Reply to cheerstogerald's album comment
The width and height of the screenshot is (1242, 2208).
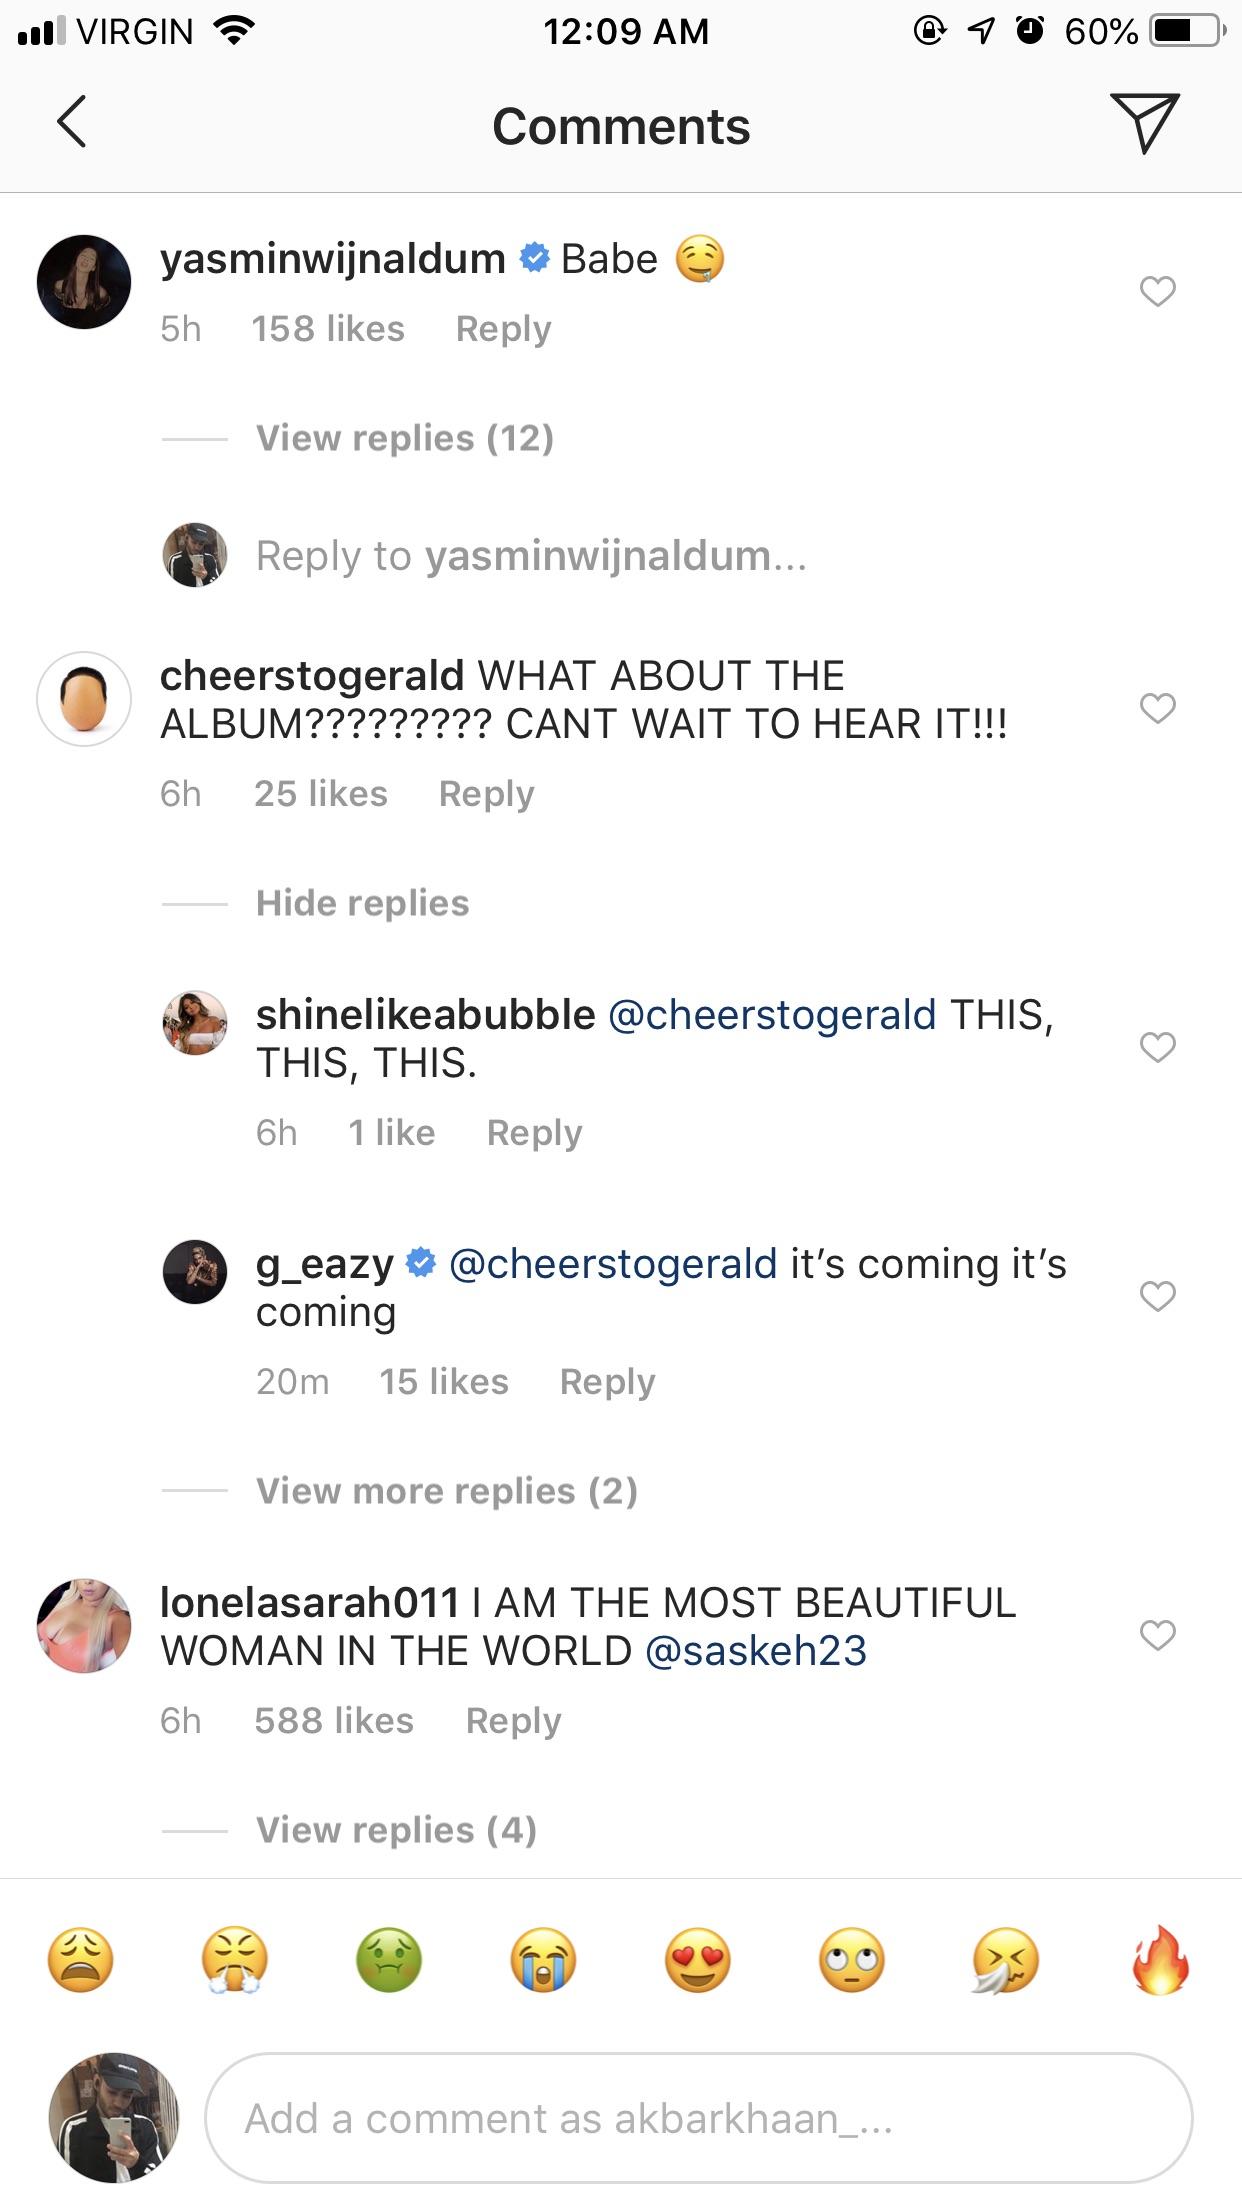tap(486, 794)
